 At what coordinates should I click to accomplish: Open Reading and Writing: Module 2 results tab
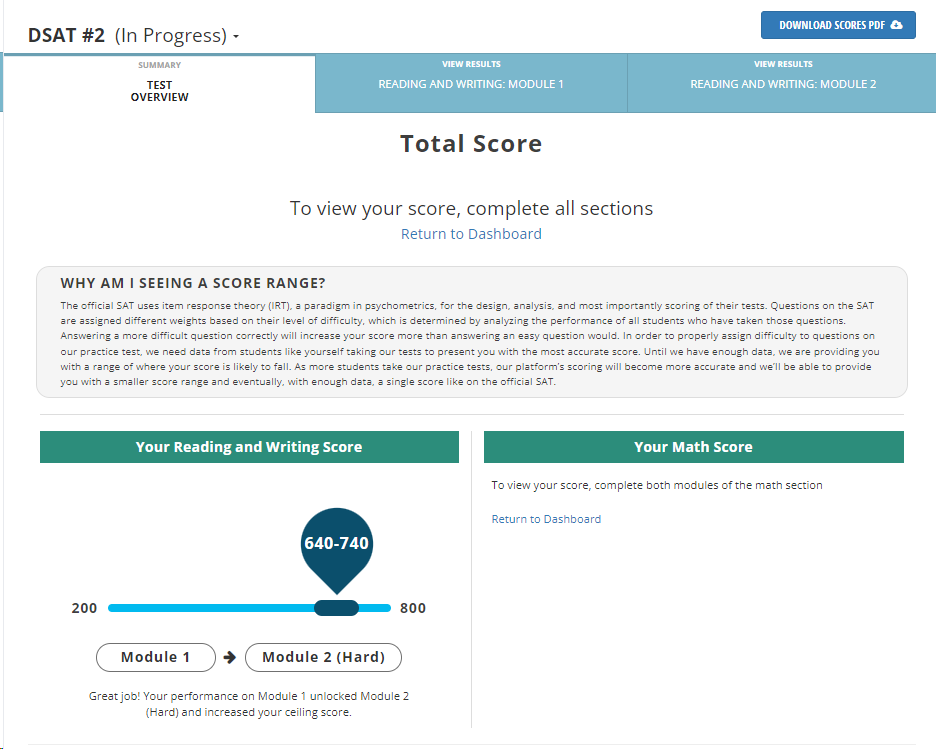tap(783, 84)
